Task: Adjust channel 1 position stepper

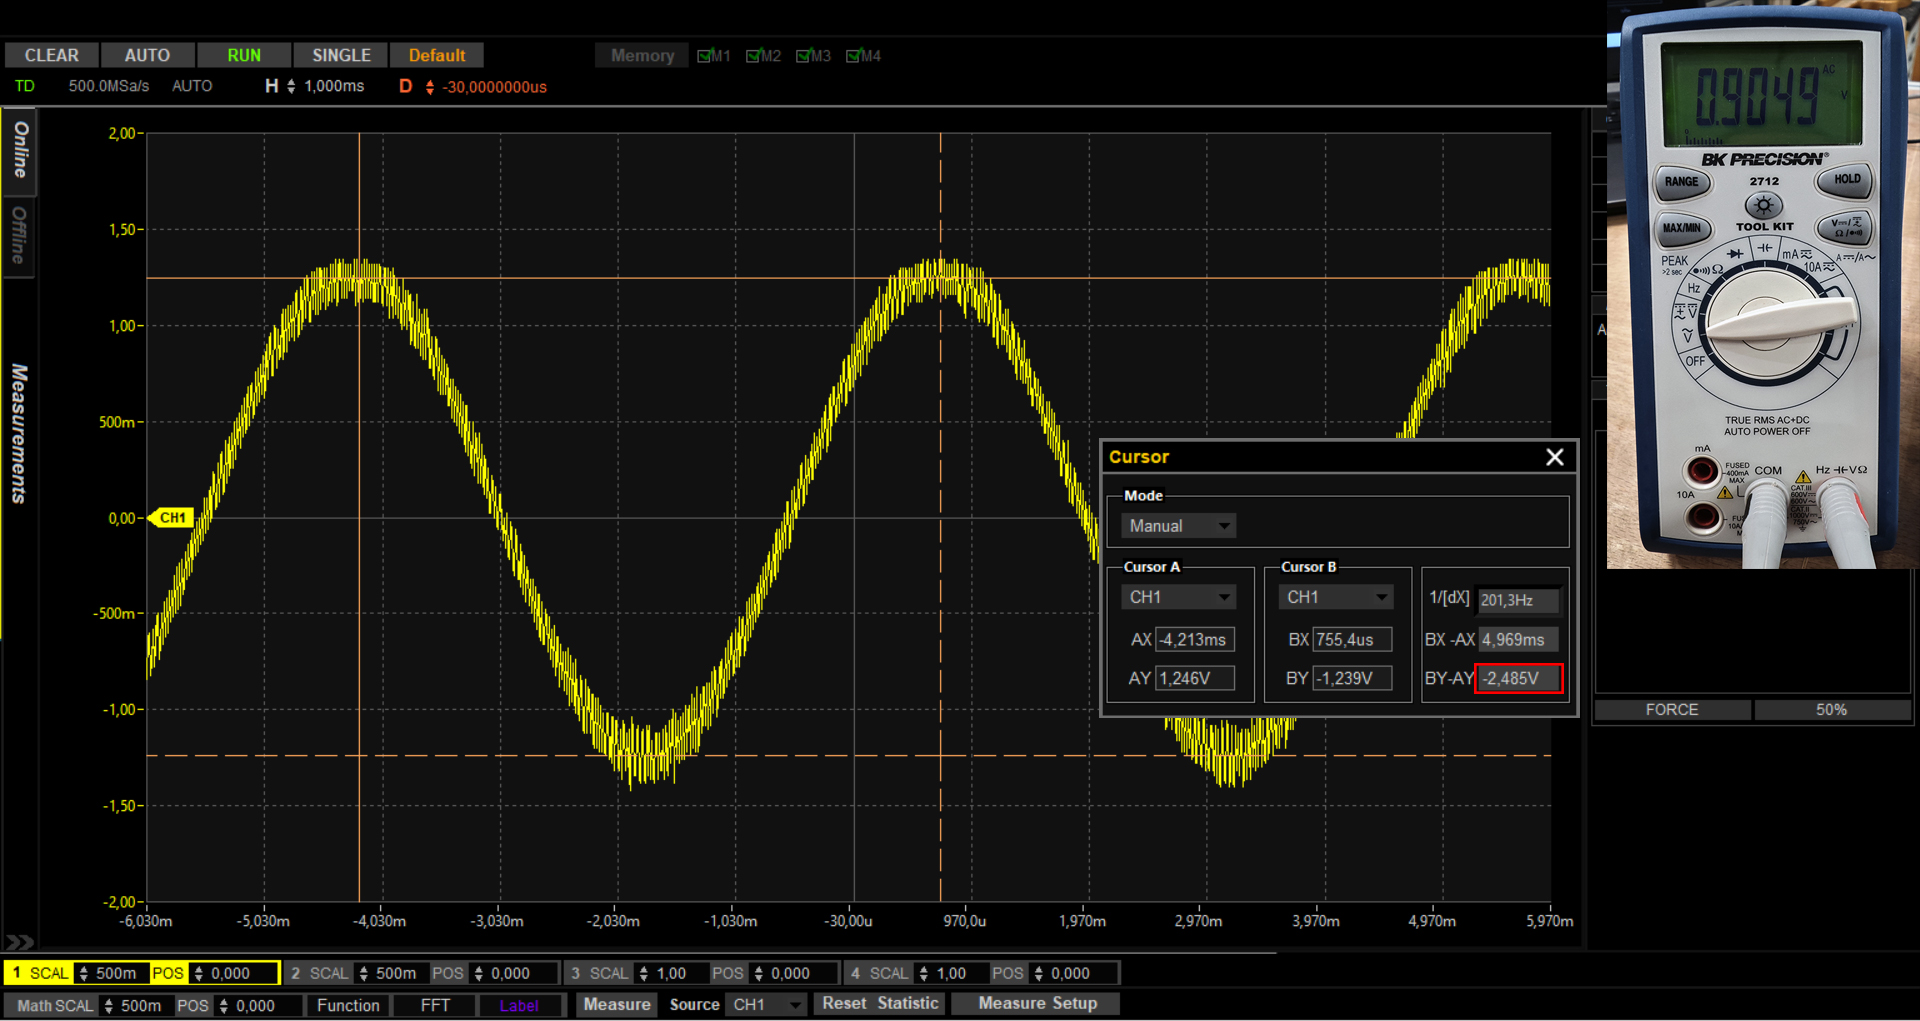Action: click(198, 973)
